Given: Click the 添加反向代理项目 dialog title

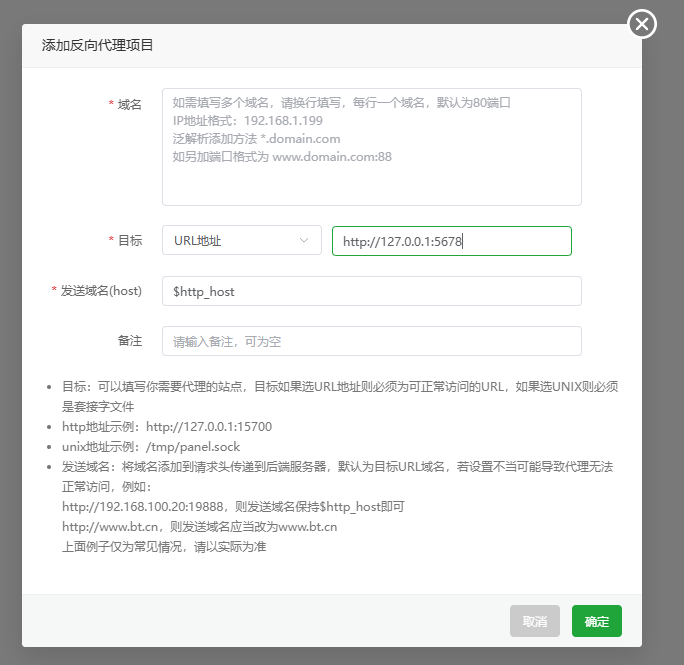Looking at the screenshot, I should [x=97, y=46].
